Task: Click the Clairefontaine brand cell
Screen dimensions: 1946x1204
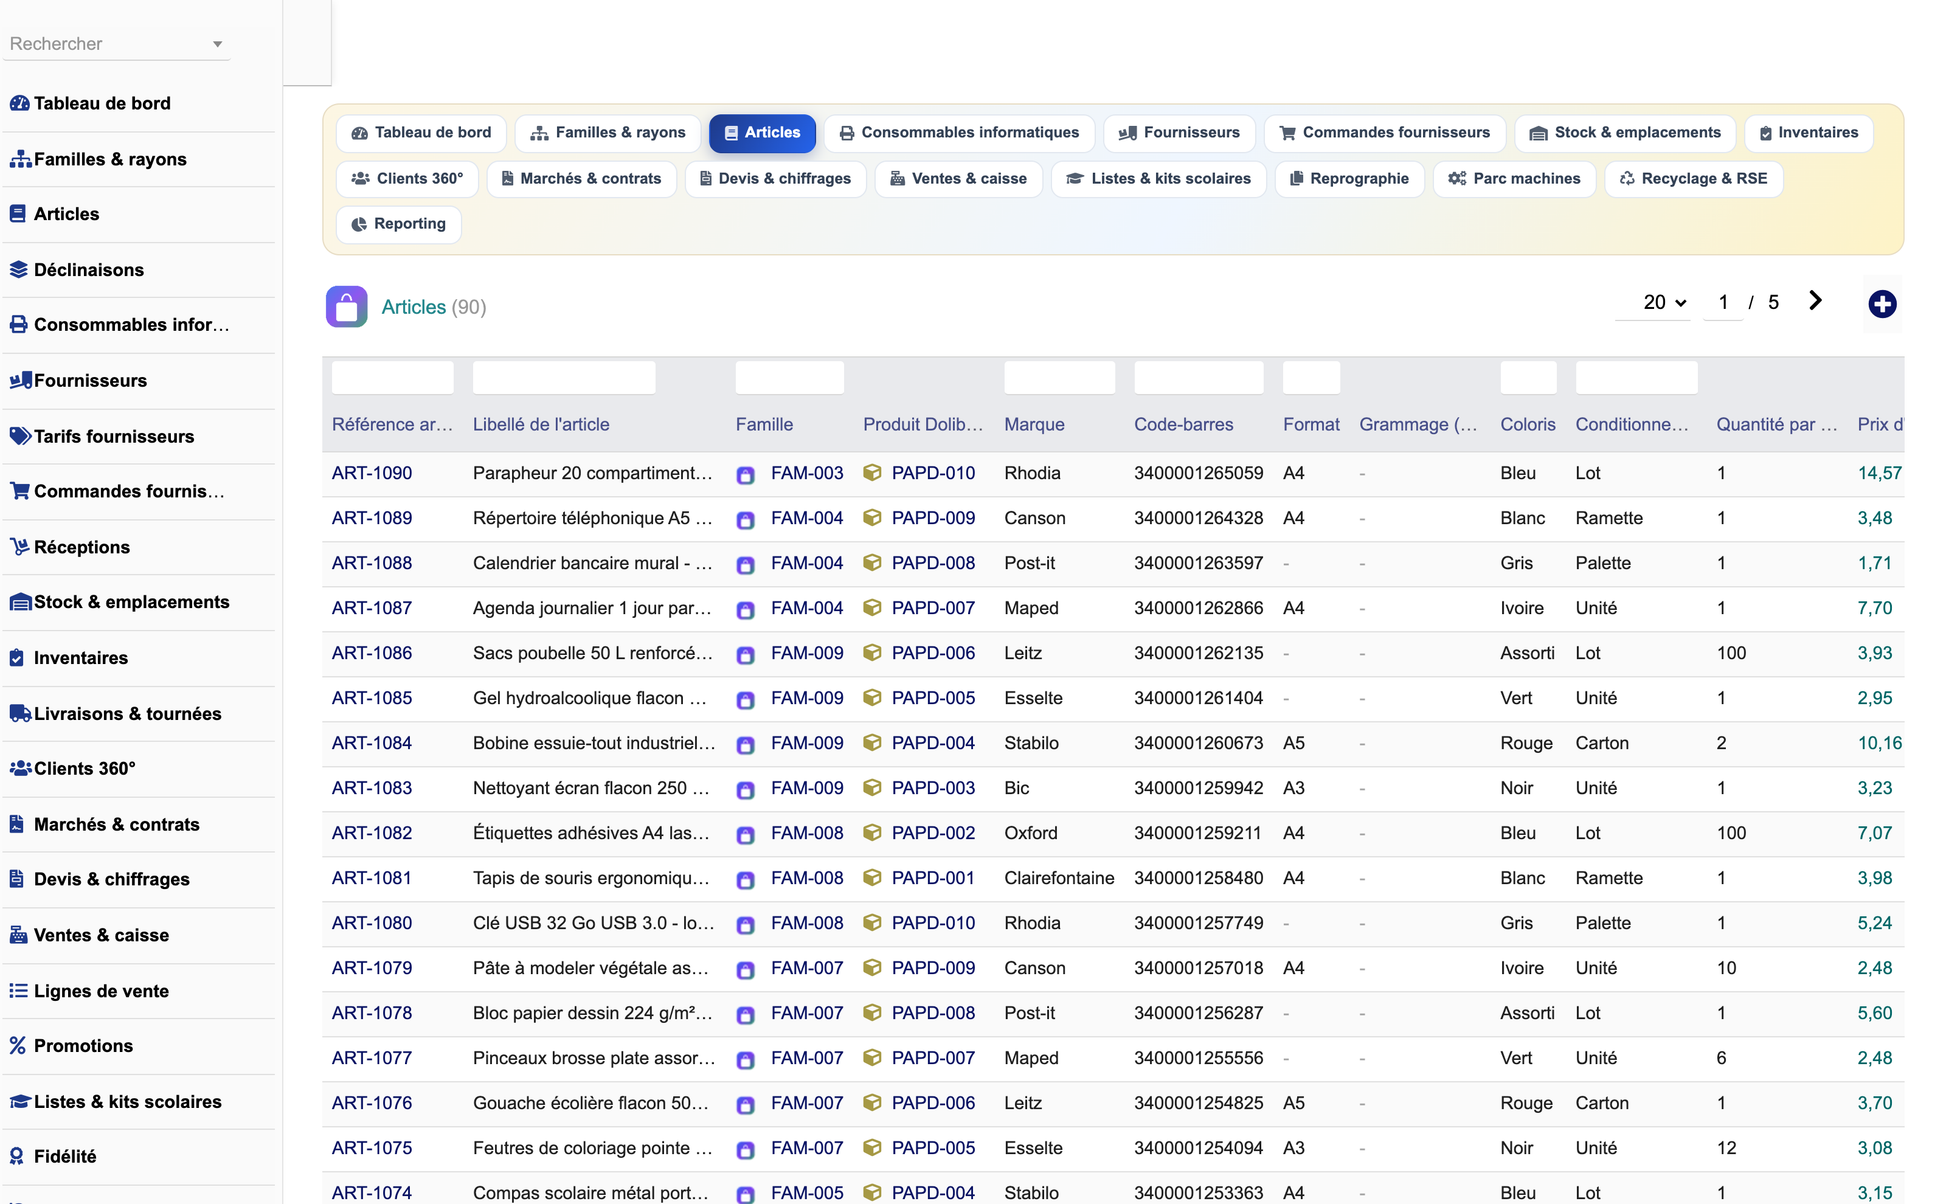Action: point(1059,878)
